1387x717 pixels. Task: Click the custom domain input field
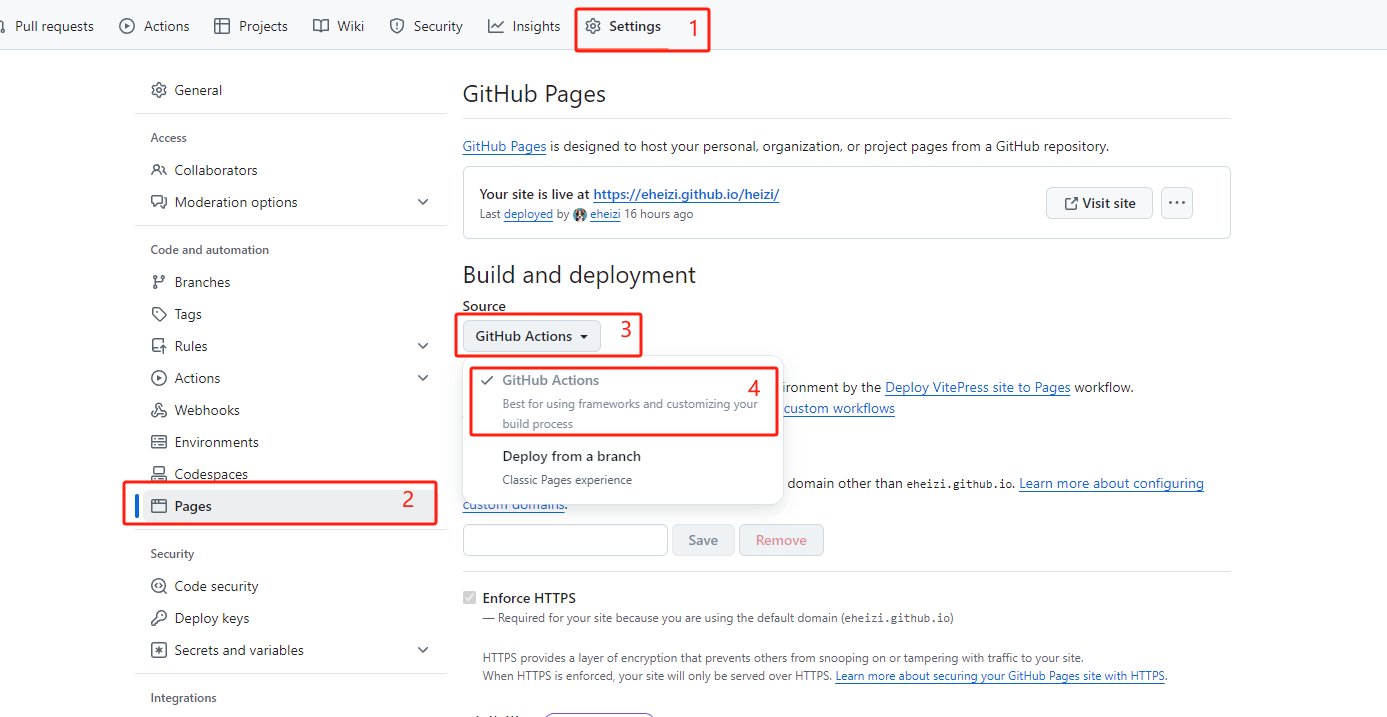point(565,539)
